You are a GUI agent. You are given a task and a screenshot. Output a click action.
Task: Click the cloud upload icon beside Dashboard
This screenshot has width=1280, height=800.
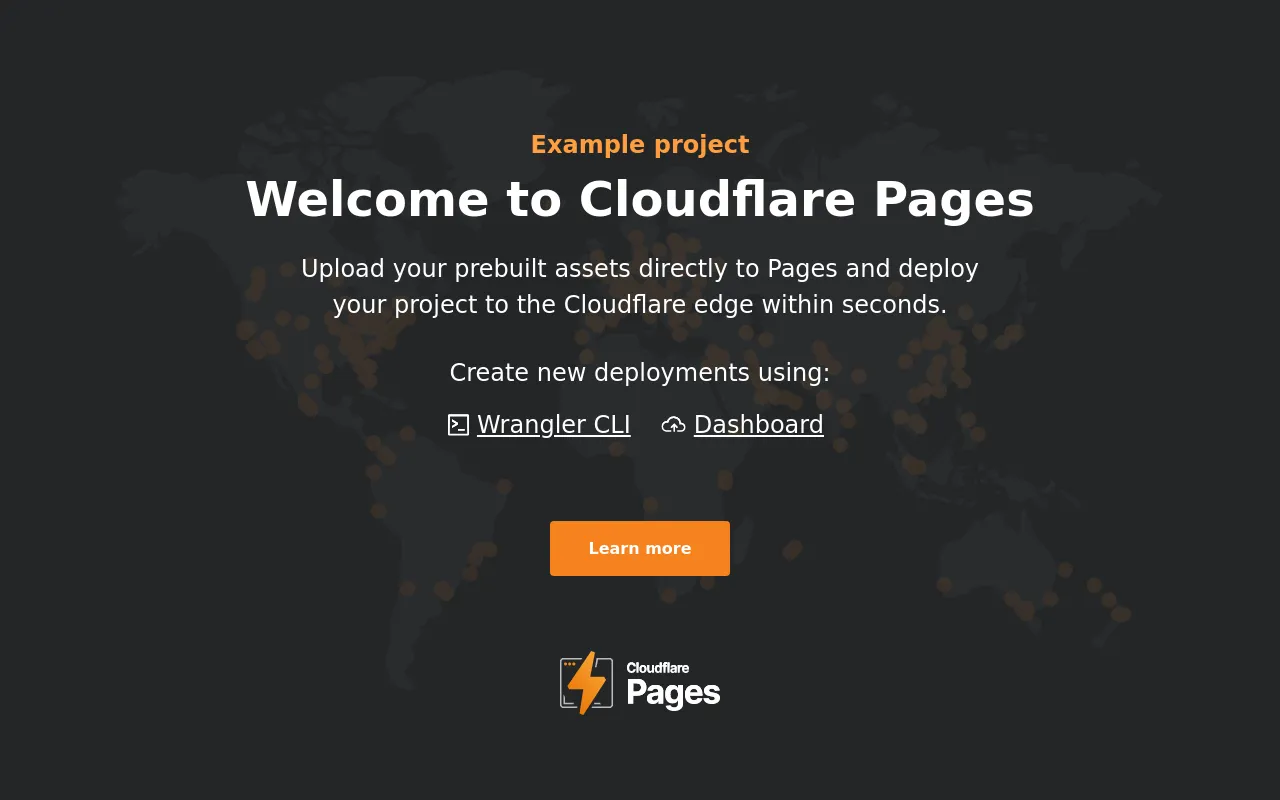(673, 425)
